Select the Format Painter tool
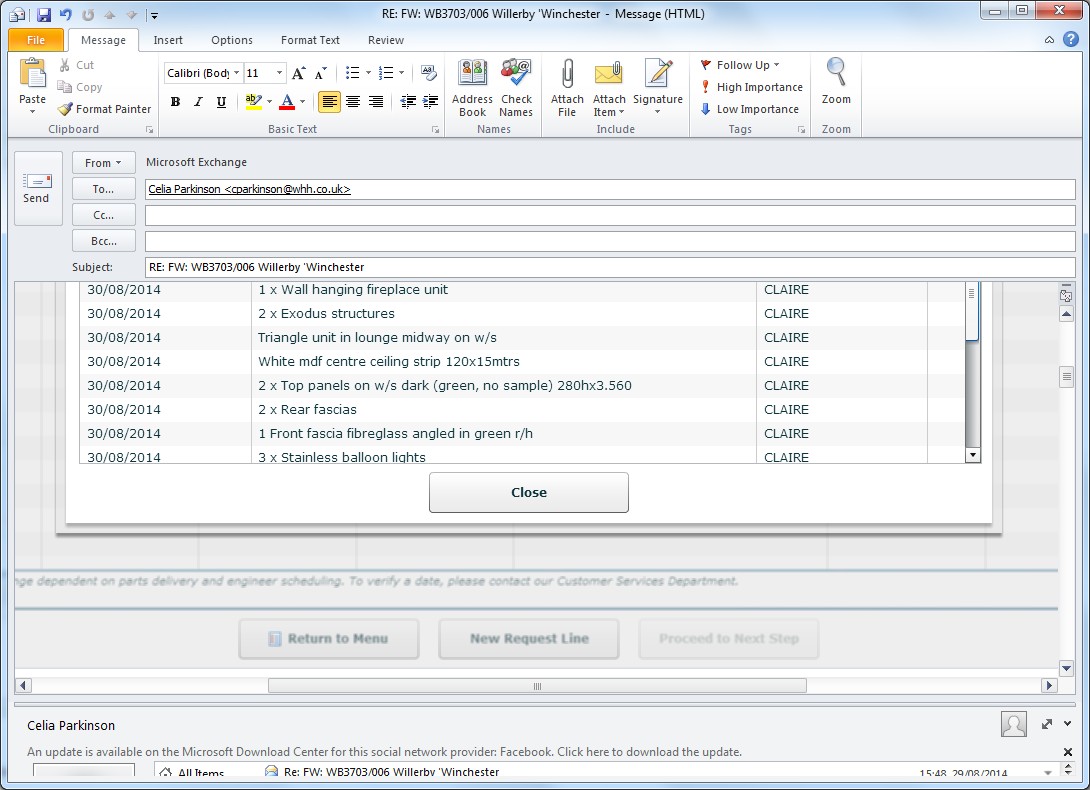The image size is (1090, 790). 104,109
